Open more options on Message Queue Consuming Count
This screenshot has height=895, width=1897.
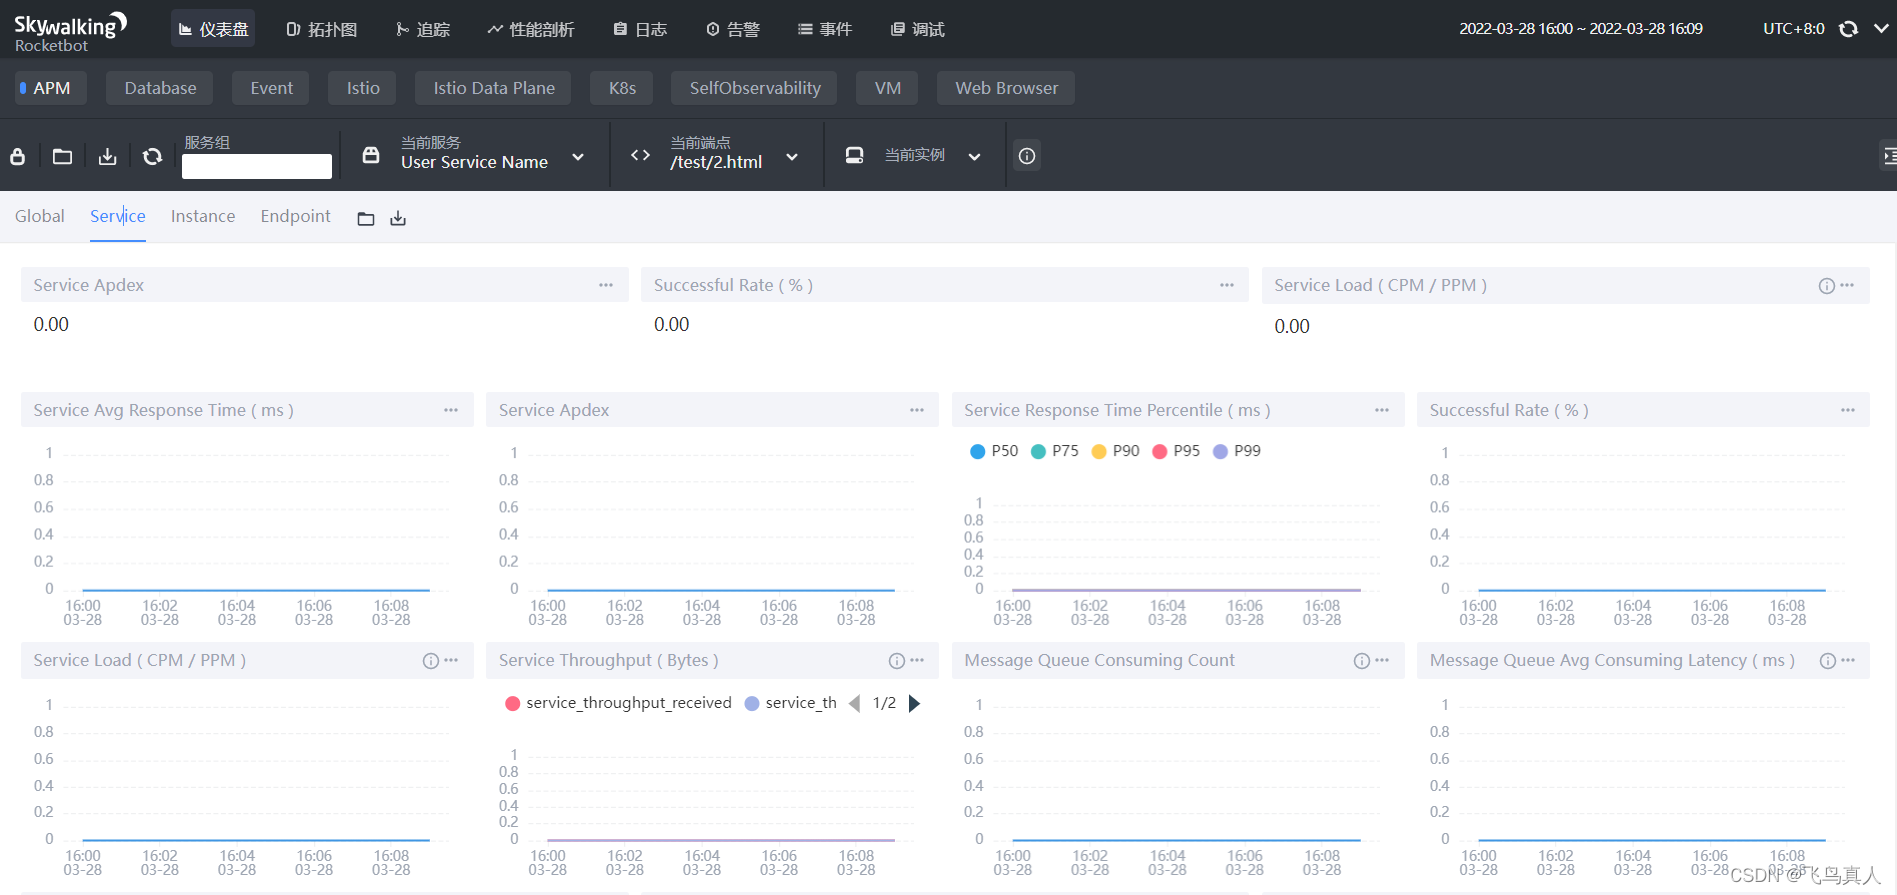[x=1382, y=660]
